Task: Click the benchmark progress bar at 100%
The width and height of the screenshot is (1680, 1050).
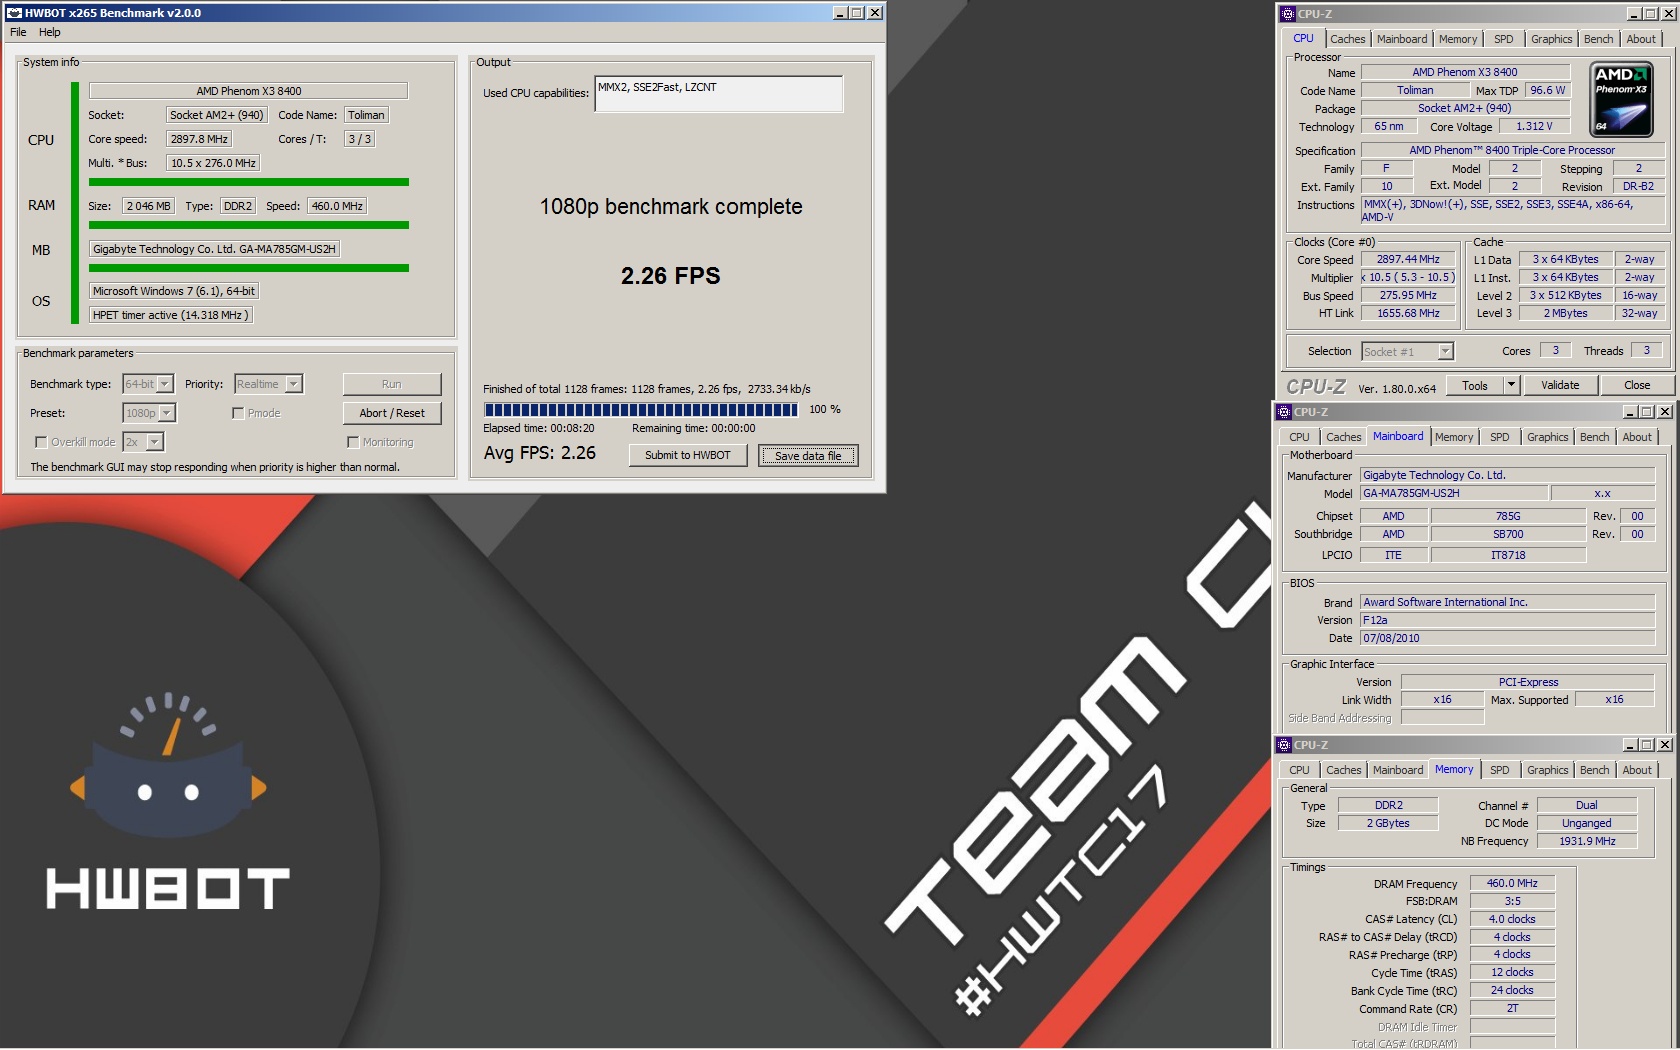Action: (x=641, y=409)
